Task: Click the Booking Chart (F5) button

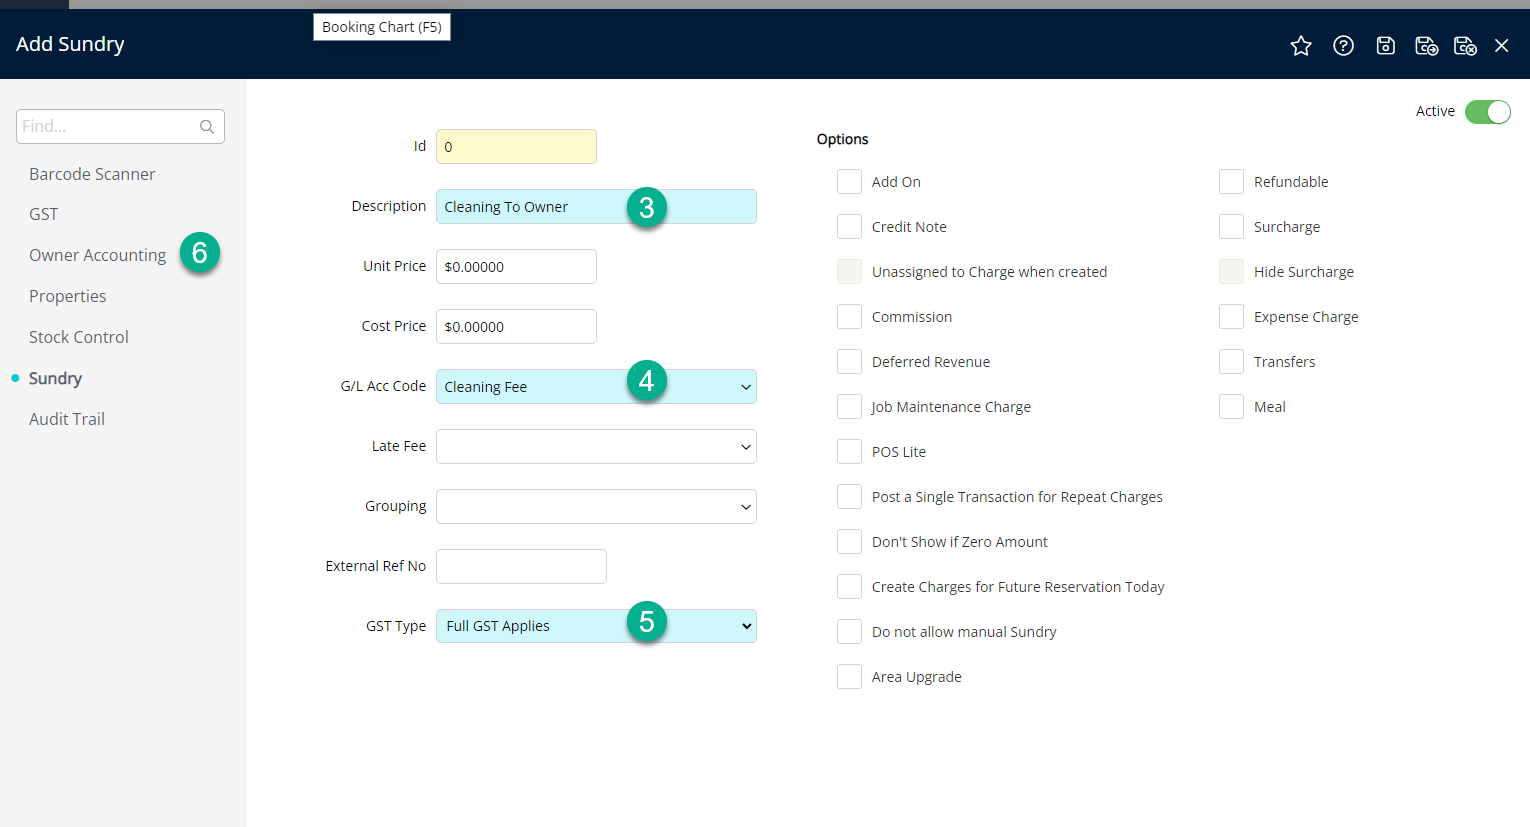Action: (382, 27)
